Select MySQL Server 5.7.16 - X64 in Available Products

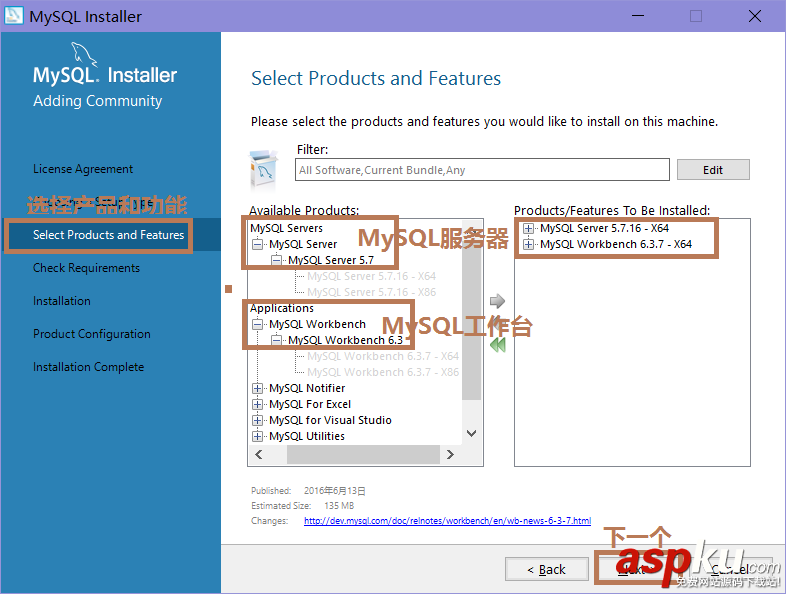(x=371, y=276)
